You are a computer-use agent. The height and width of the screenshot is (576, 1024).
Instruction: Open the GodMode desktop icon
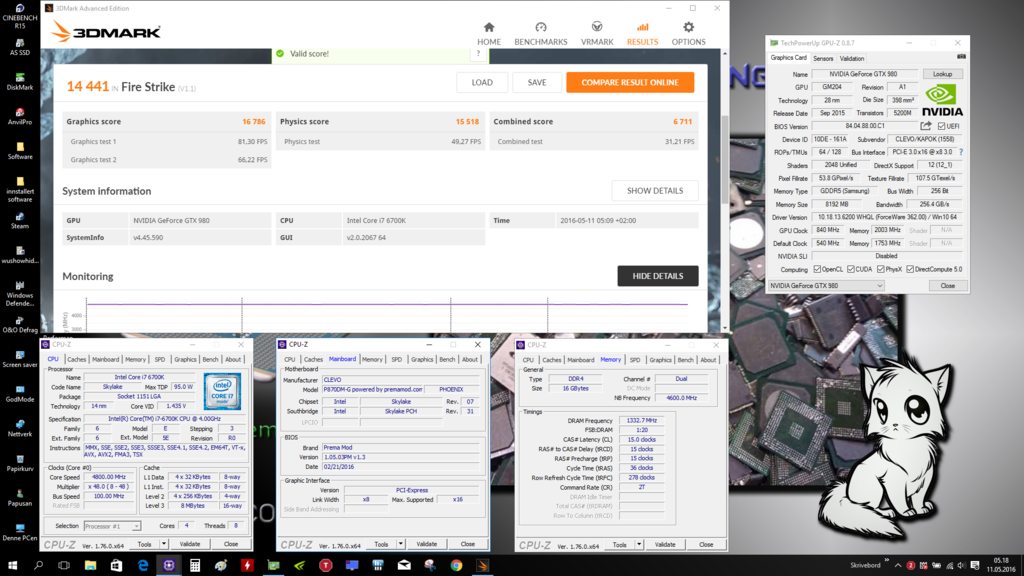[20, 393]
